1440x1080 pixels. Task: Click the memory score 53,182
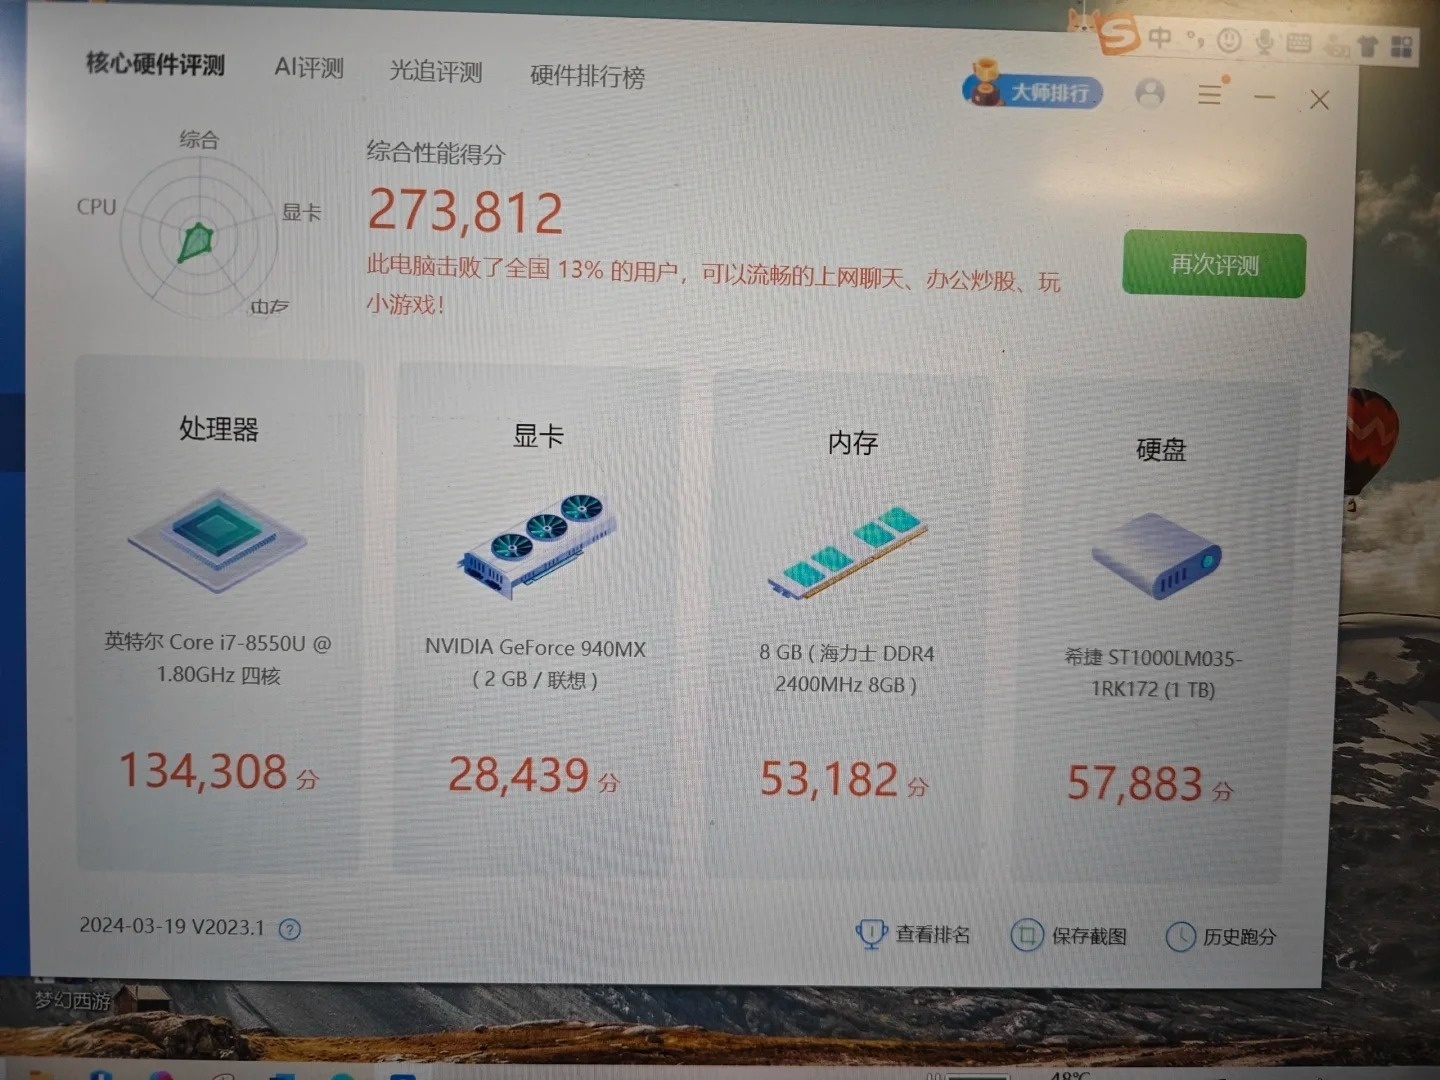(x=844, y=780)
